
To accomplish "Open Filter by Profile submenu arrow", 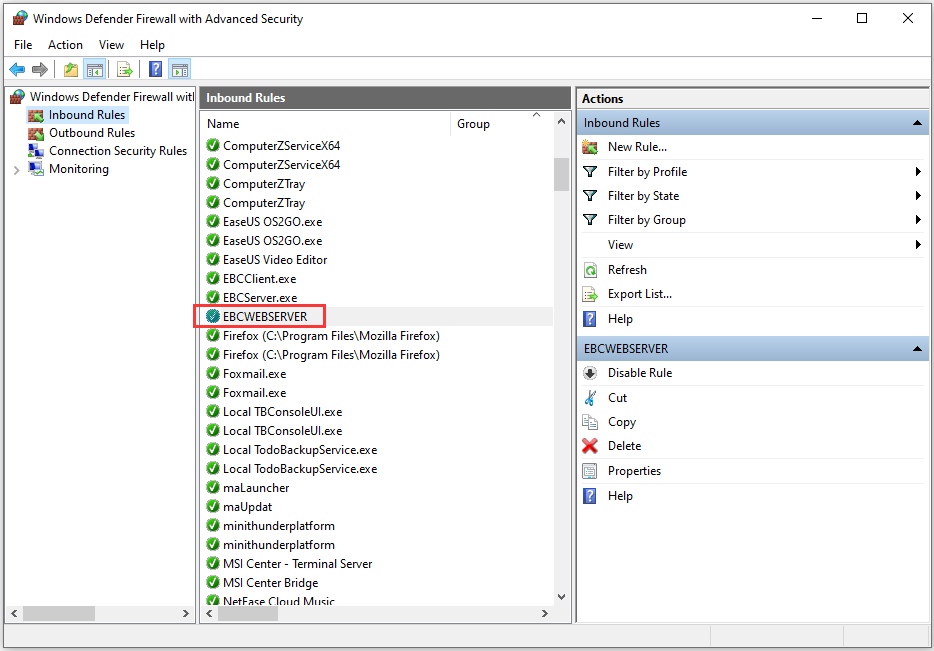I will coord(918,172).
